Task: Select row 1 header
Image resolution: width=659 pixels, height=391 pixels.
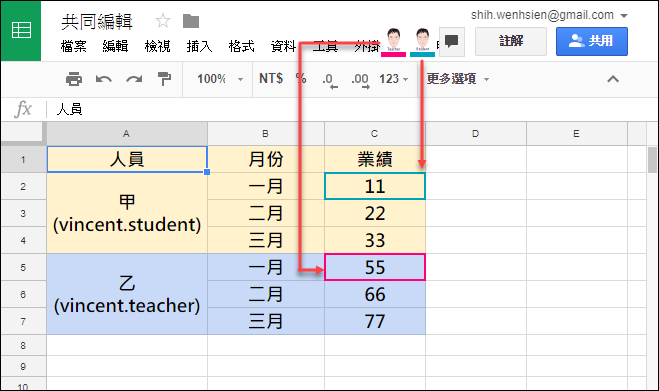Action: point(23,159)
